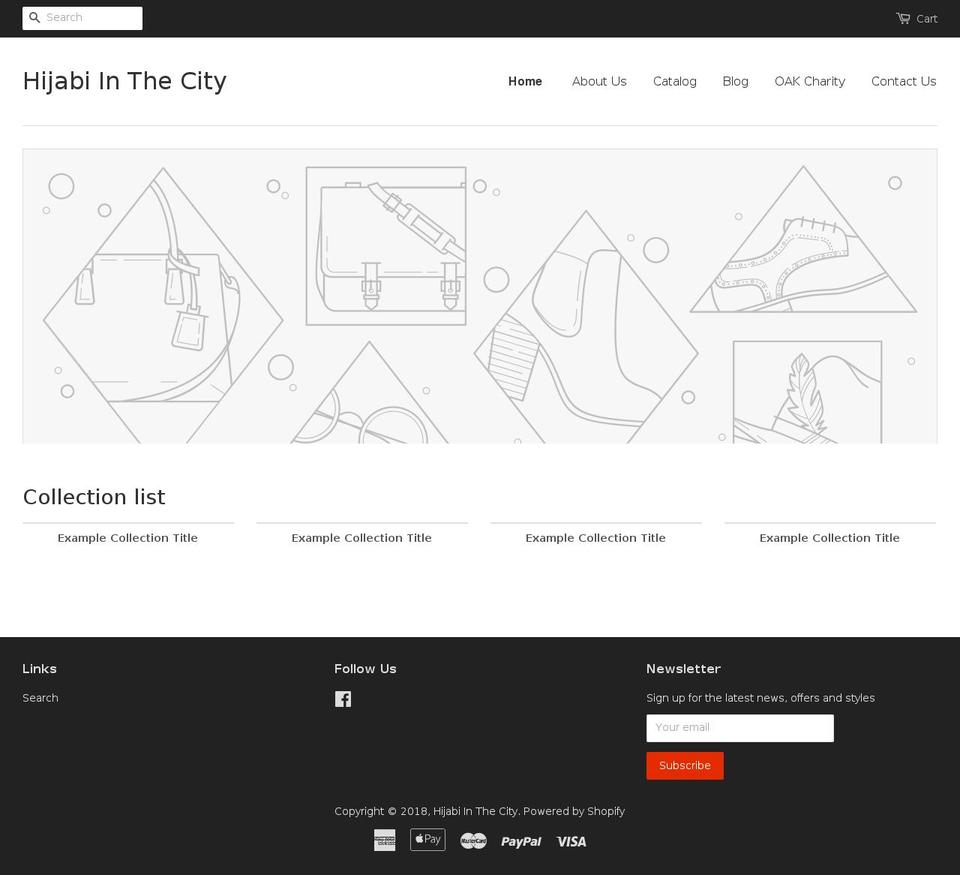Open the second Example Collection Title
The width and height of the screenshot is (960, 875).
click(361, 538)
